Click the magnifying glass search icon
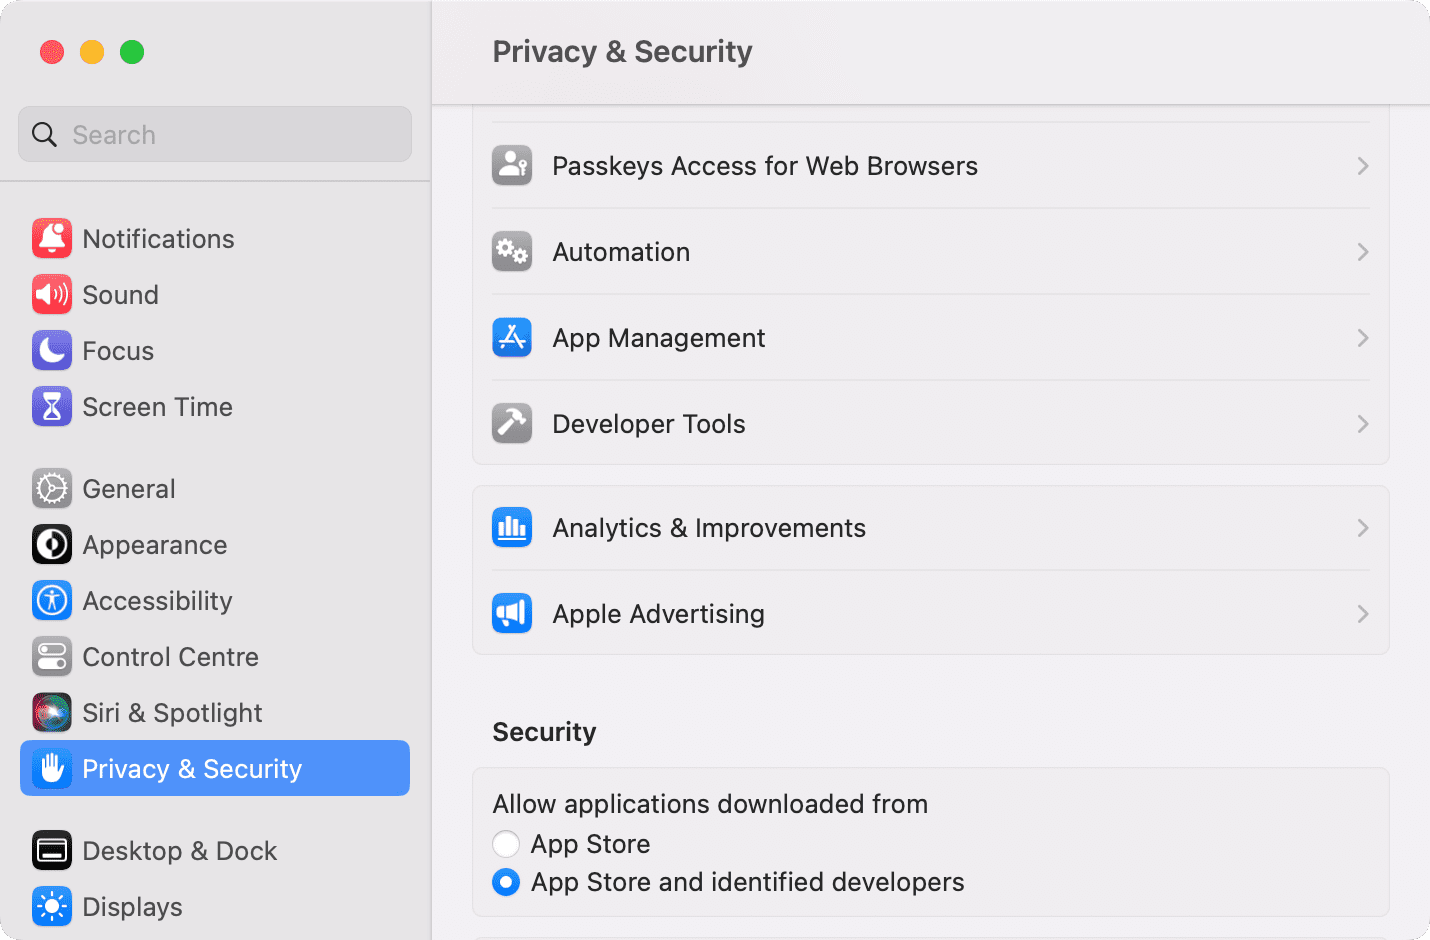The width and height of the screenshot is (1430, 940). pyautogui.click(x=45, y=135)
